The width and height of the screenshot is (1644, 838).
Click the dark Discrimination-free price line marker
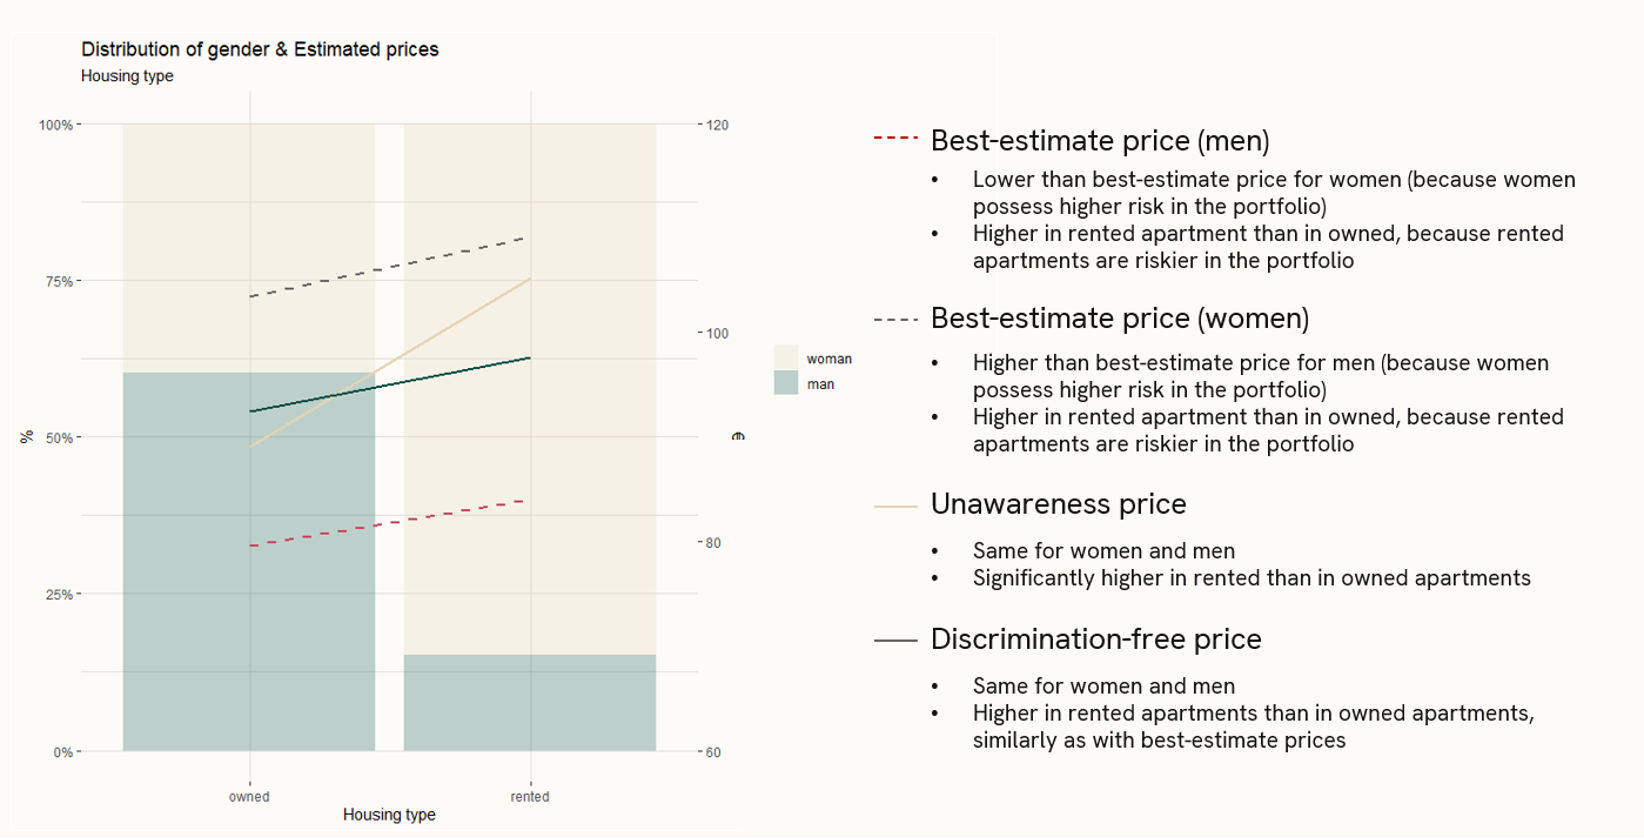[895, 640]
